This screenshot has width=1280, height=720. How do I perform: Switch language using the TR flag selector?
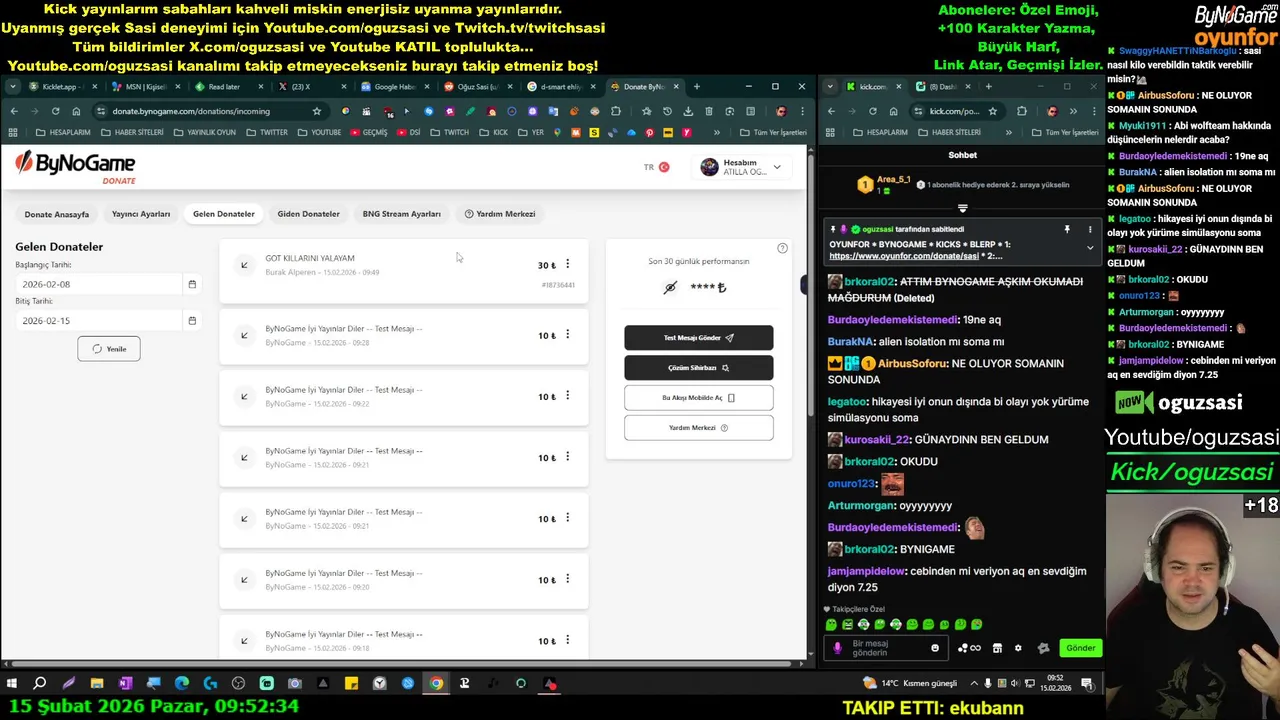(x=657, y=167)
